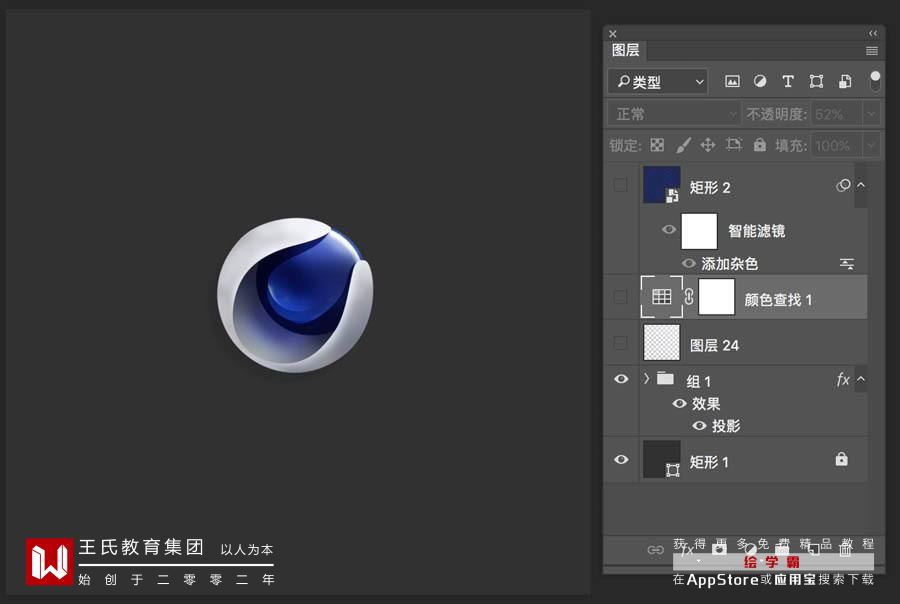Filter layers by pixel layer icon
The width and height of the screenshot is (900, 604).
point(732,82)
